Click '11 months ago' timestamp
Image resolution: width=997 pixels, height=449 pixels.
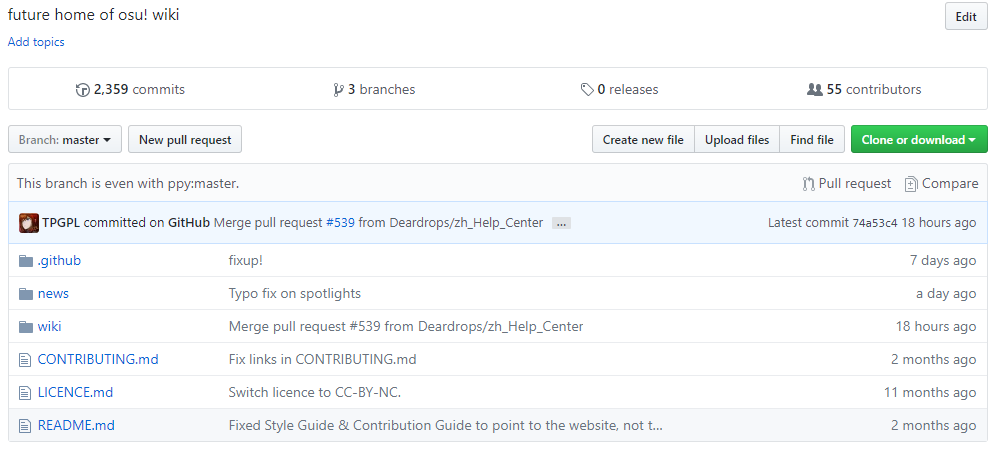pos(930,393)
